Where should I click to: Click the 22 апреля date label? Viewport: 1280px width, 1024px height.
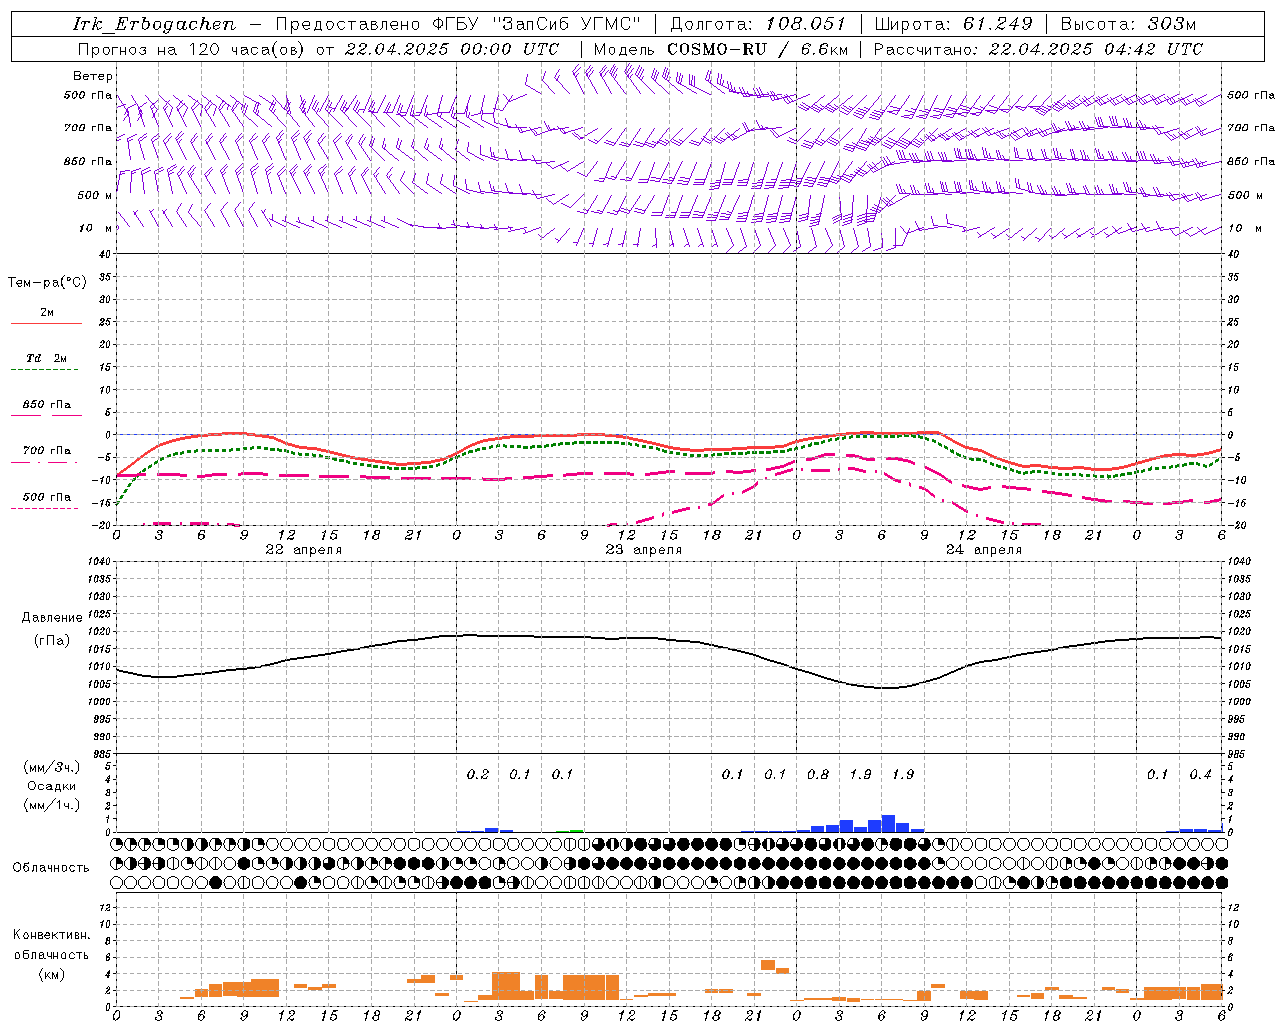click(303, 550)
